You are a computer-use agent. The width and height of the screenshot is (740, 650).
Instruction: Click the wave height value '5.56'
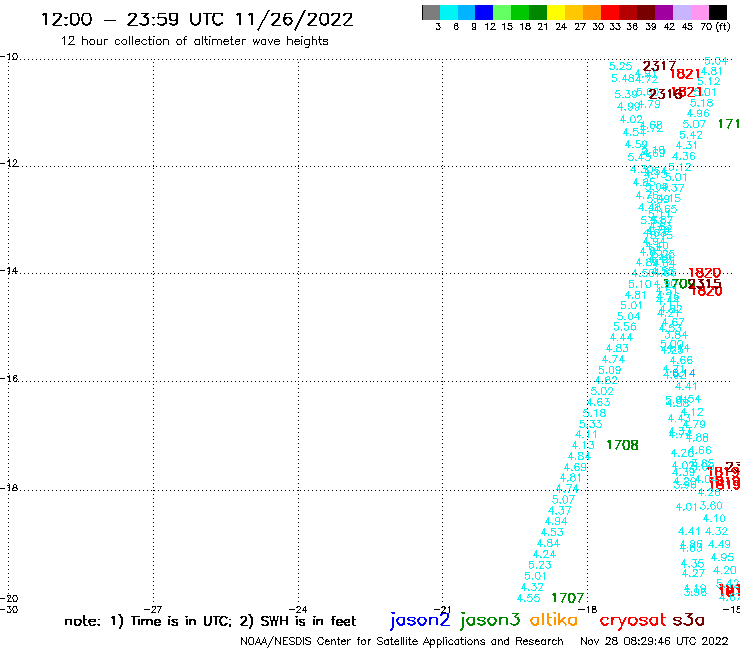tap(625, 327)
